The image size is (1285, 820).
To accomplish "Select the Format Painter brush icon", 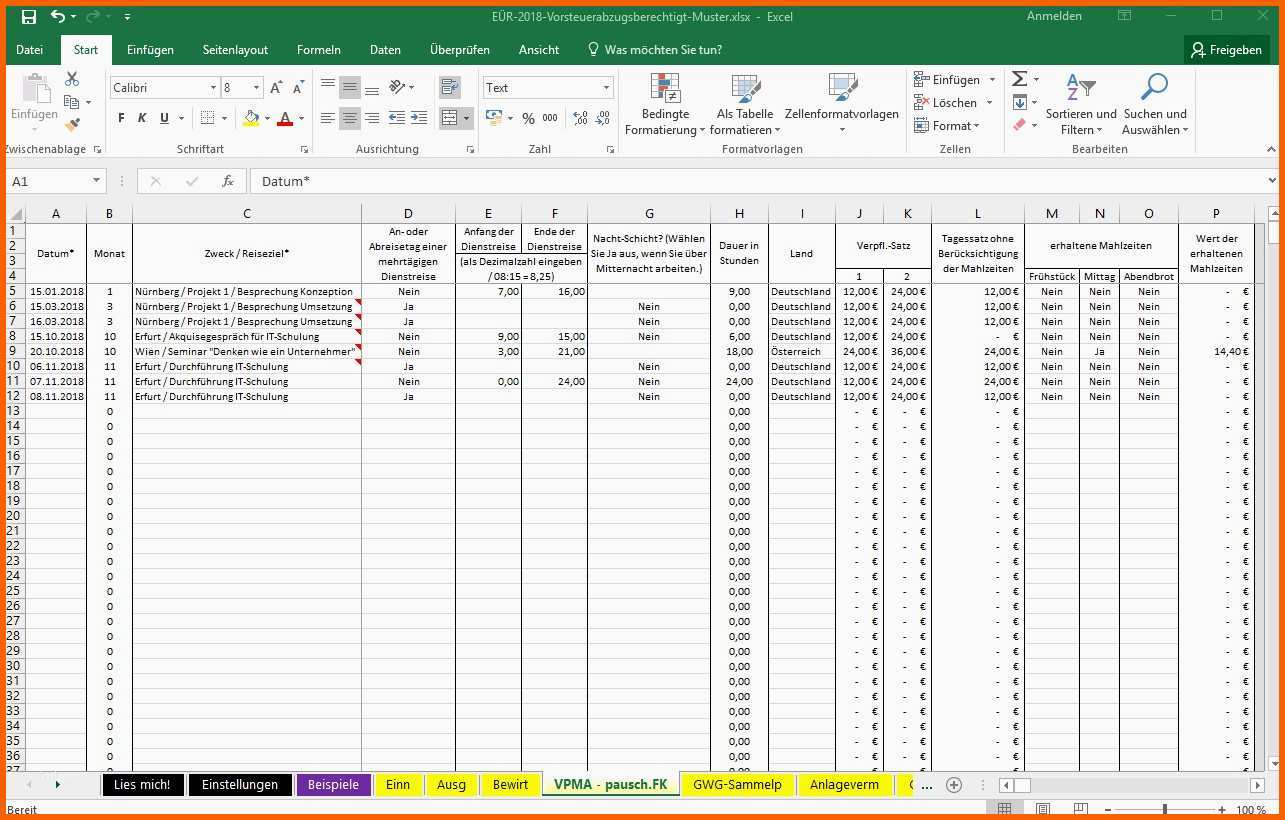I will [x=72, y=125].
